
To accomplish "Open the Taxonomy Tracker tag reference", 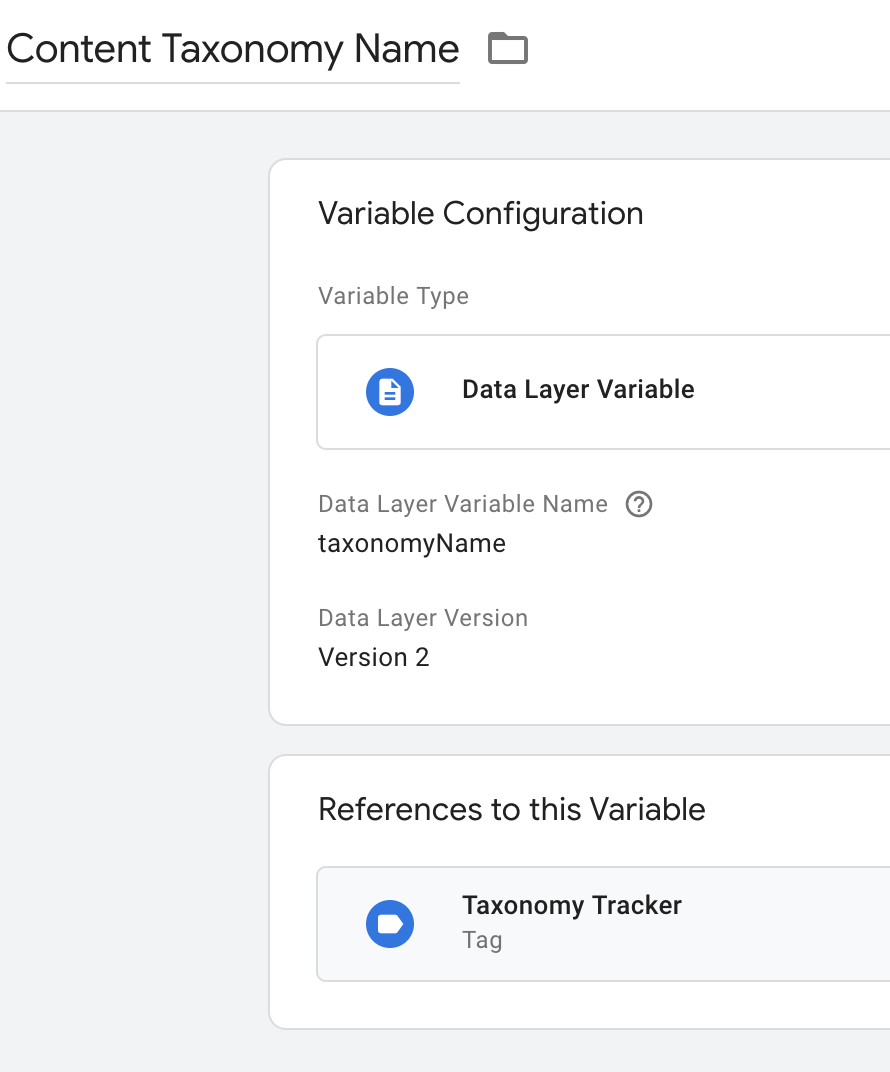I will (x=571, y=906).
